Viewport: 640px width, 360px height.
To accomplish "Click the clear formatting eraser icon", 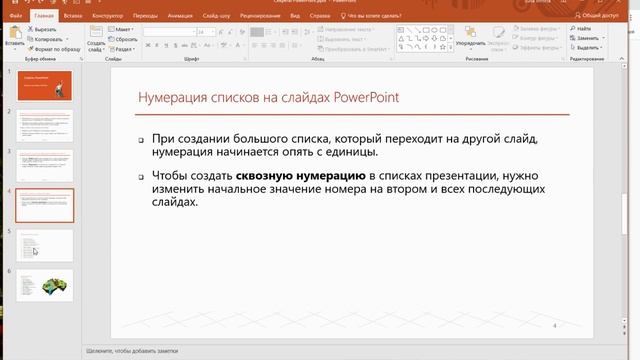I will pos(242,32).
